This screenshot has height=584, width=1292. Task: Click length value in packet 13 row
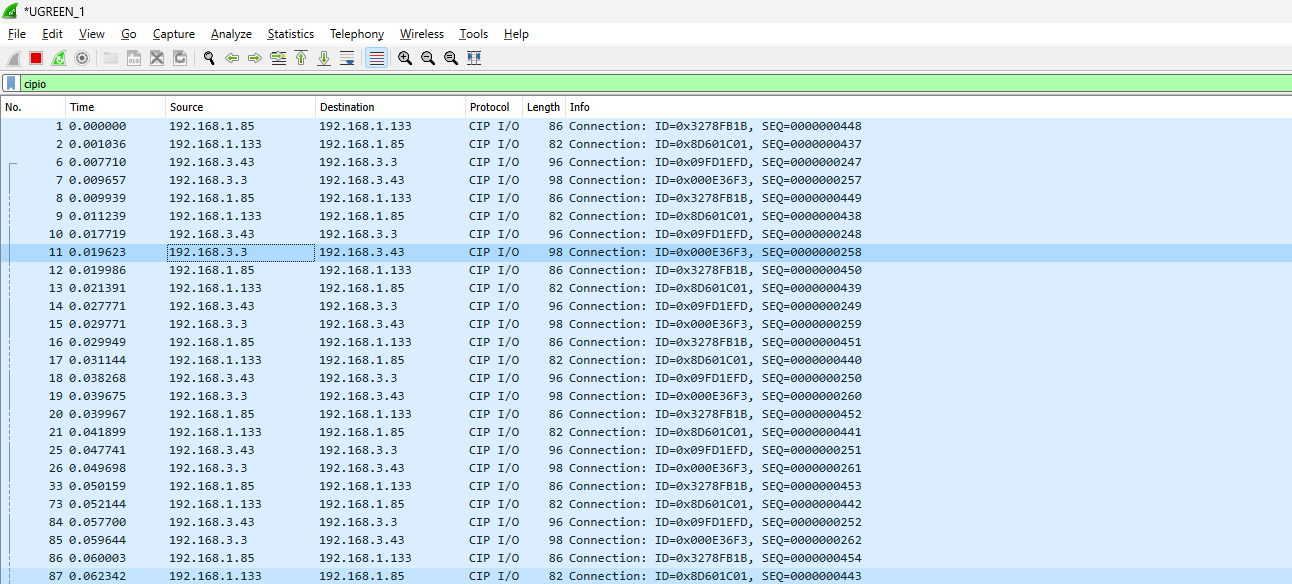coord(555,288)
